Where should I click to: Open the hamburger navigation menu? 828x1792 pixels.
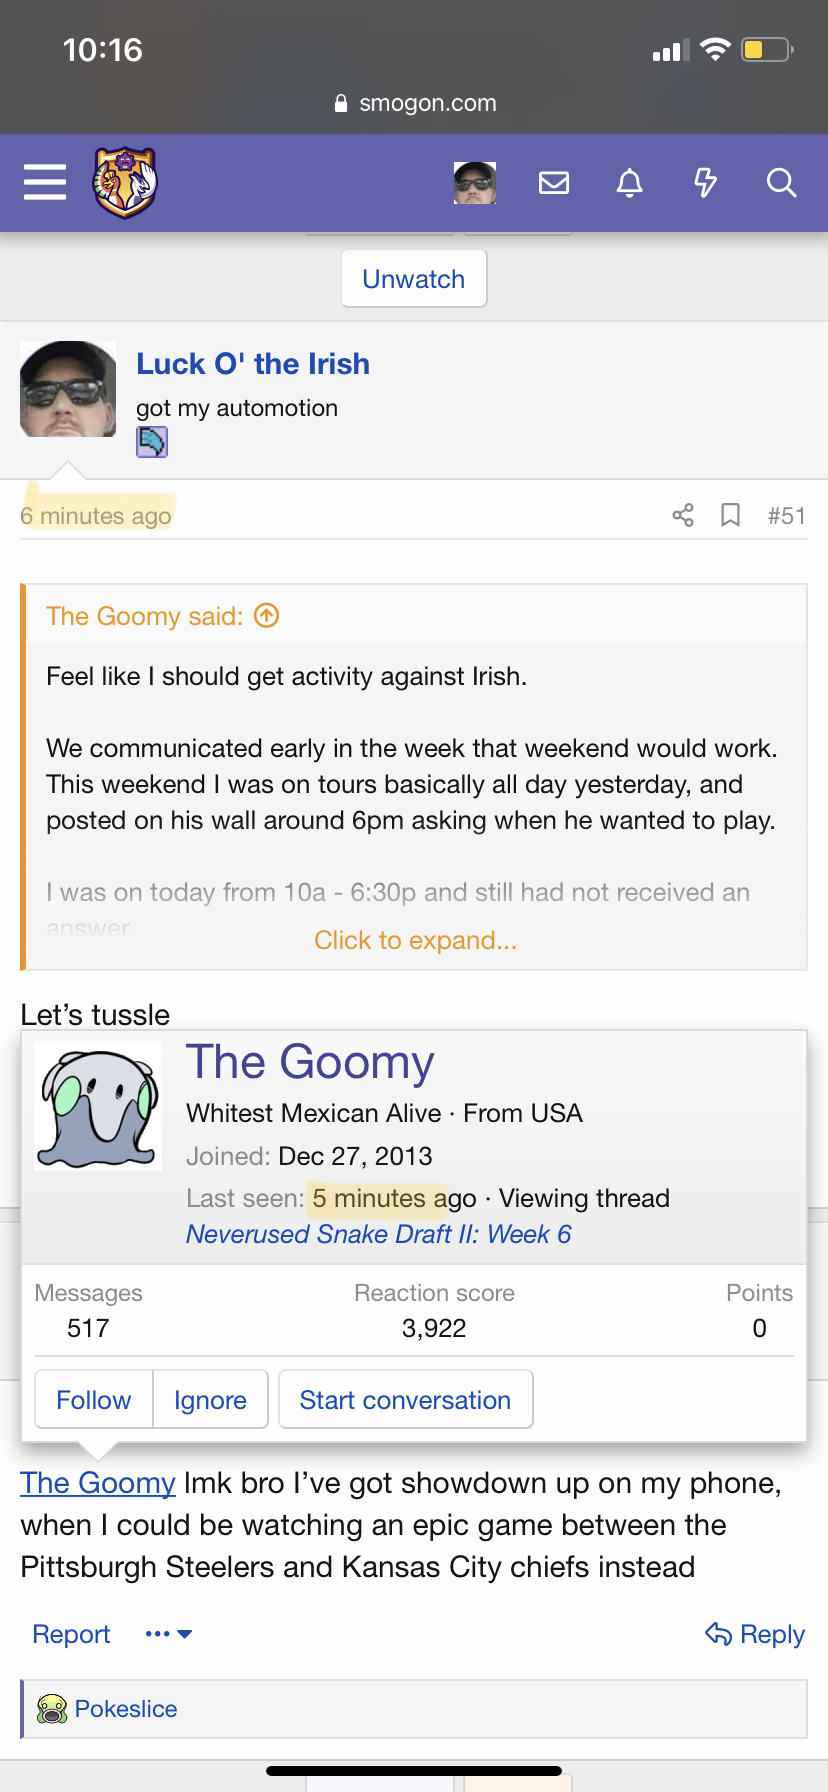[x=45, y=182]
